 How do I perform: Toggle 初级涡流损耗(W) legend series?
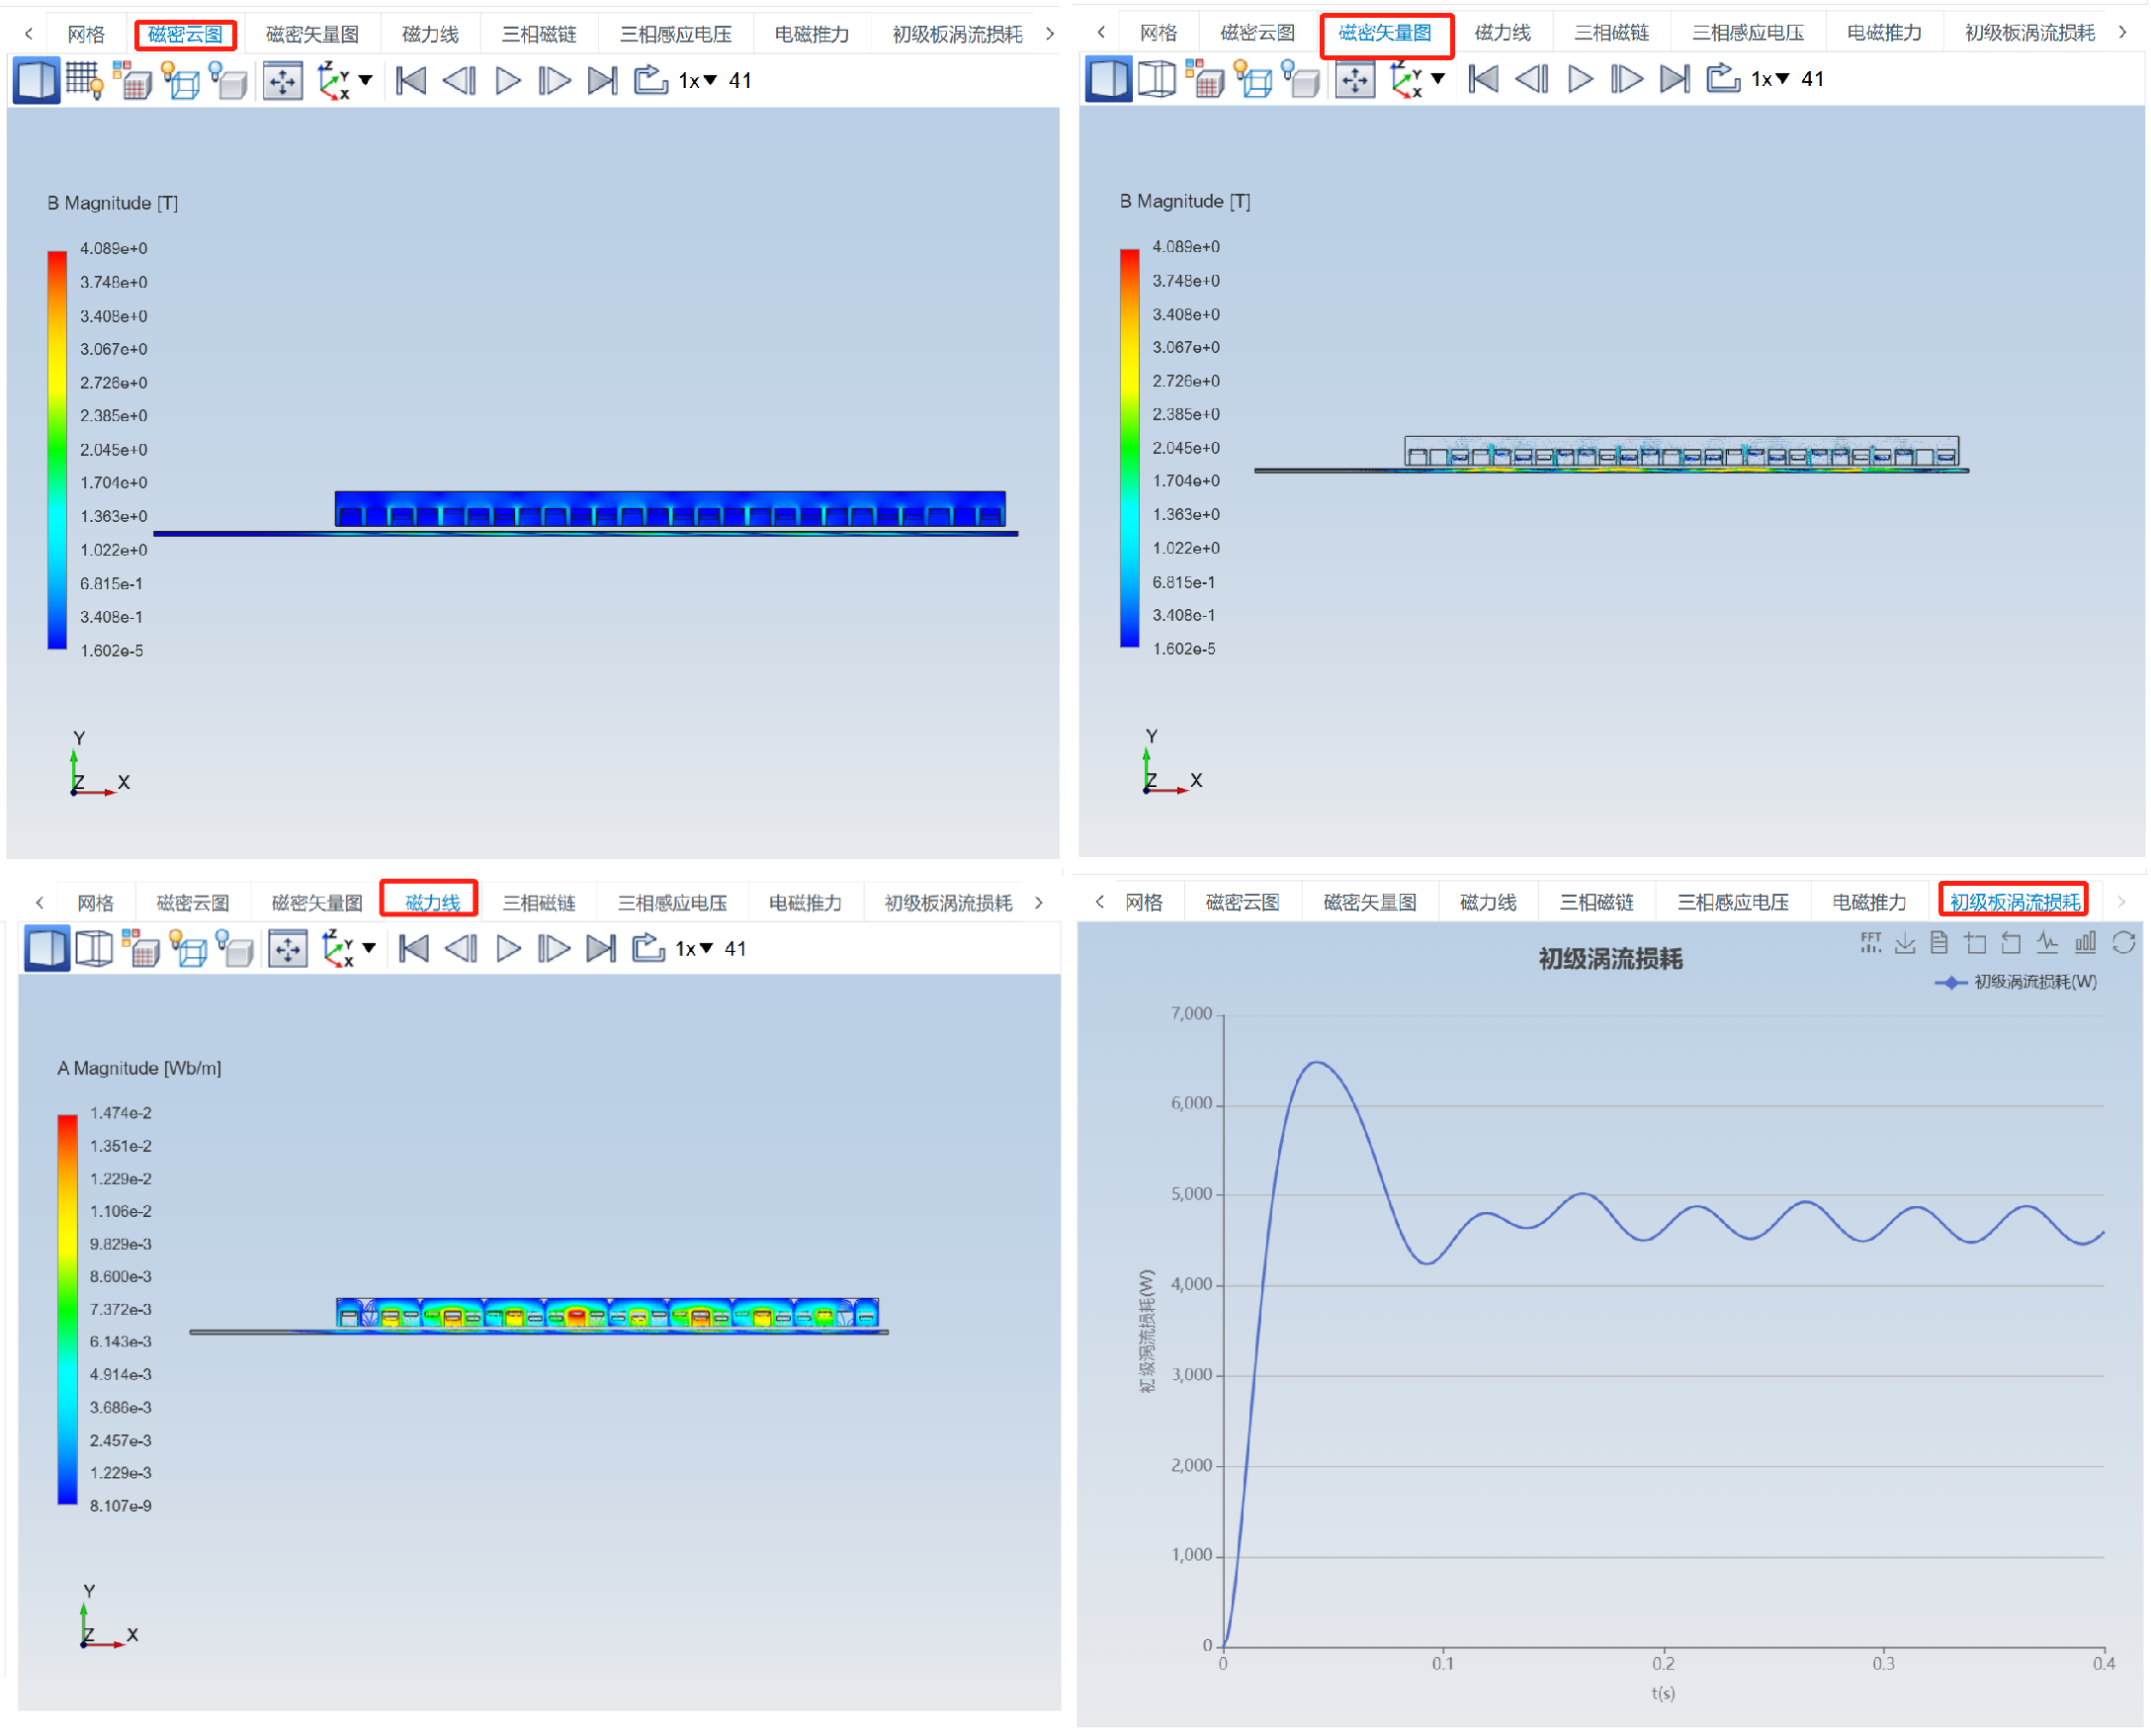click(2016, 982)
